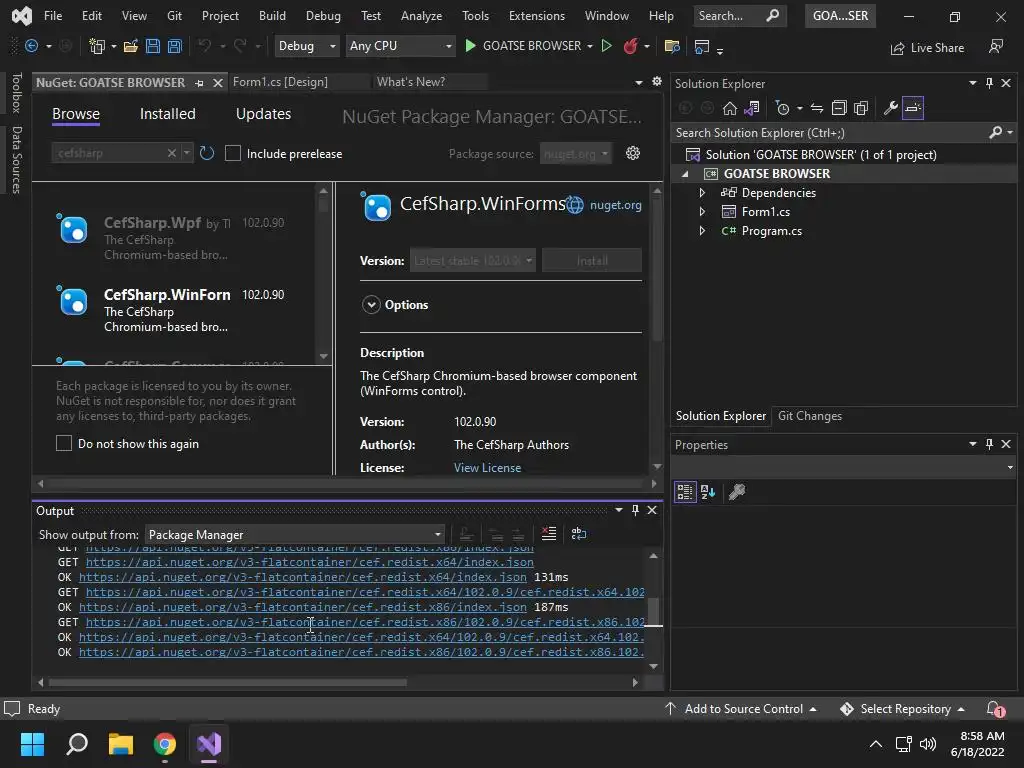Check Do not show this again

pos(63,443)
